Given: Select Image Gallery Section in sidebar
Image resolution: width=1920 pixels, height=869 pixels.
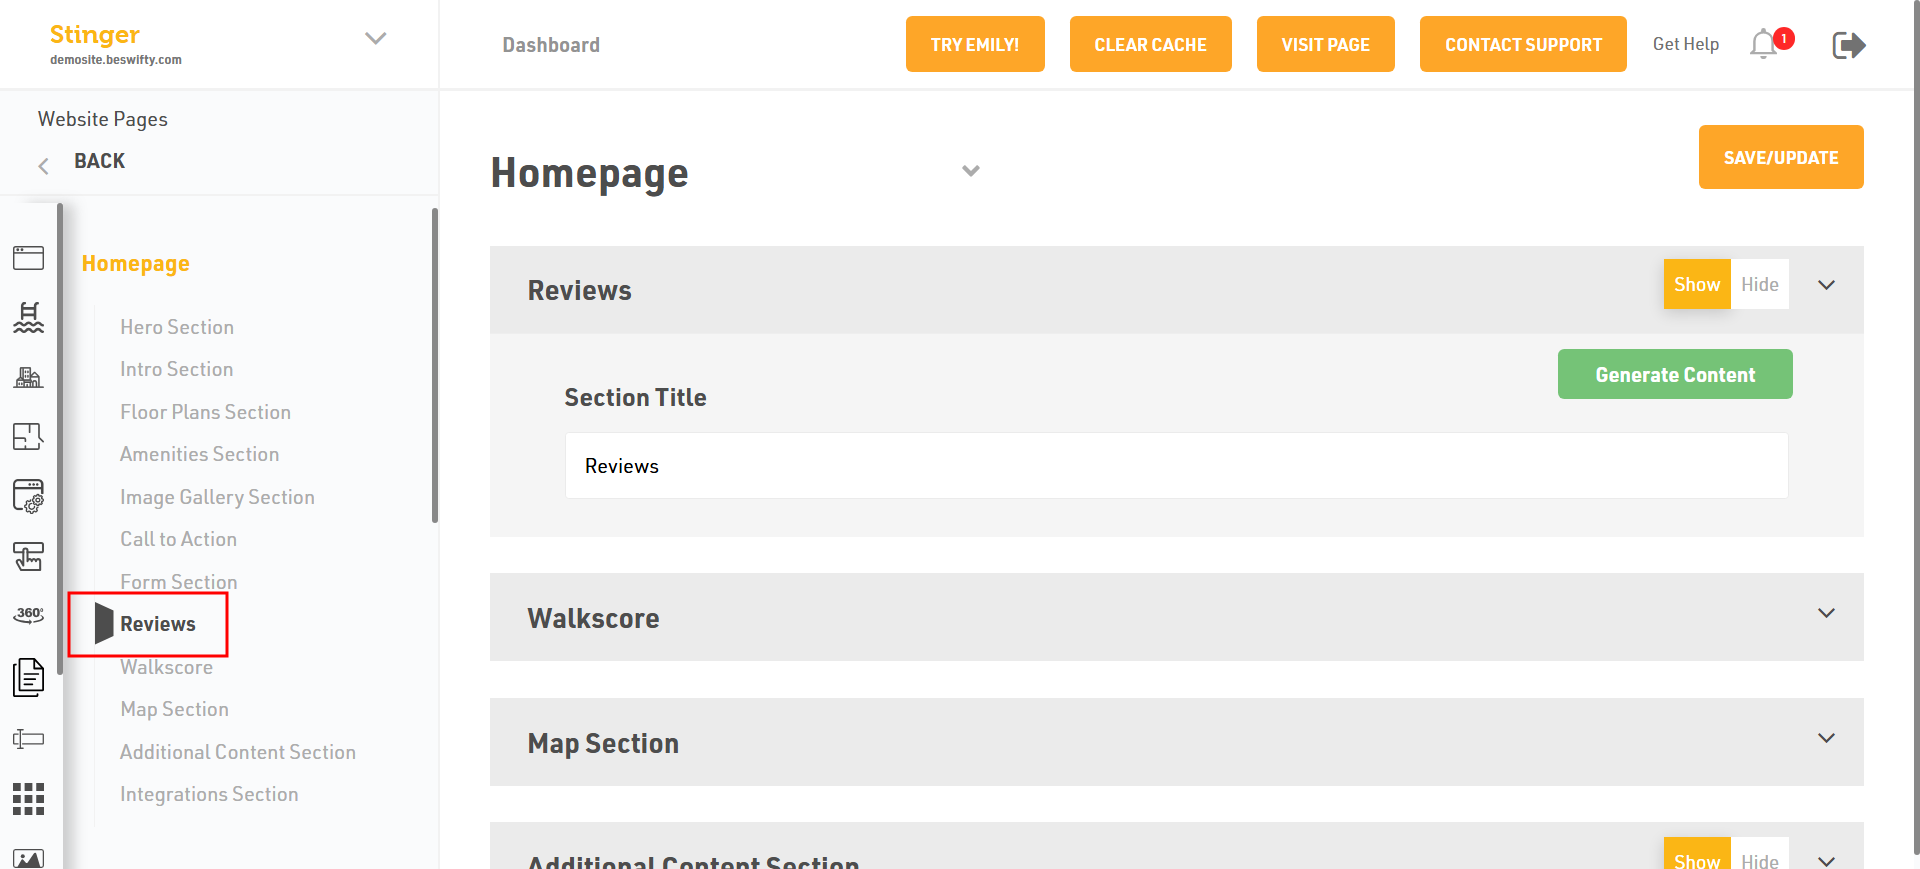Looking at the screenshot, I should coord(217,497).
